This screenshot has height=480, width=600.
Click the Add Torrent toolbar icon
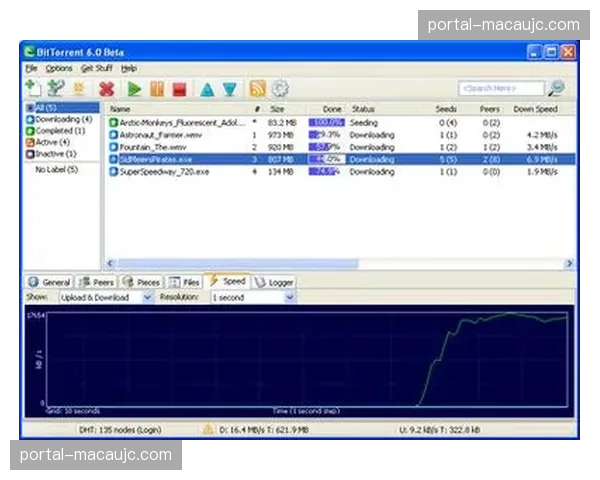[x=33, y=89]
